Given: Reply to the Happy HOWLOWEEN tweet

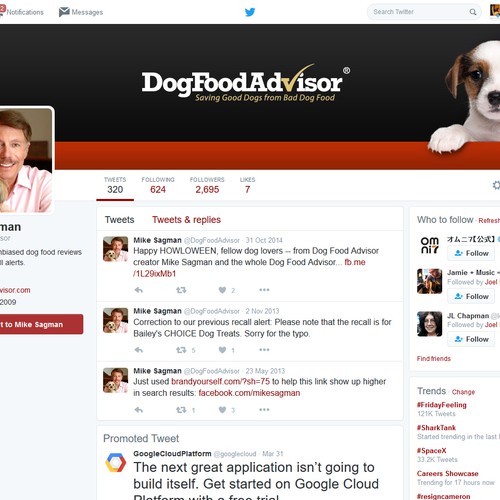Looking at the screenshot, I should [139, 290].
